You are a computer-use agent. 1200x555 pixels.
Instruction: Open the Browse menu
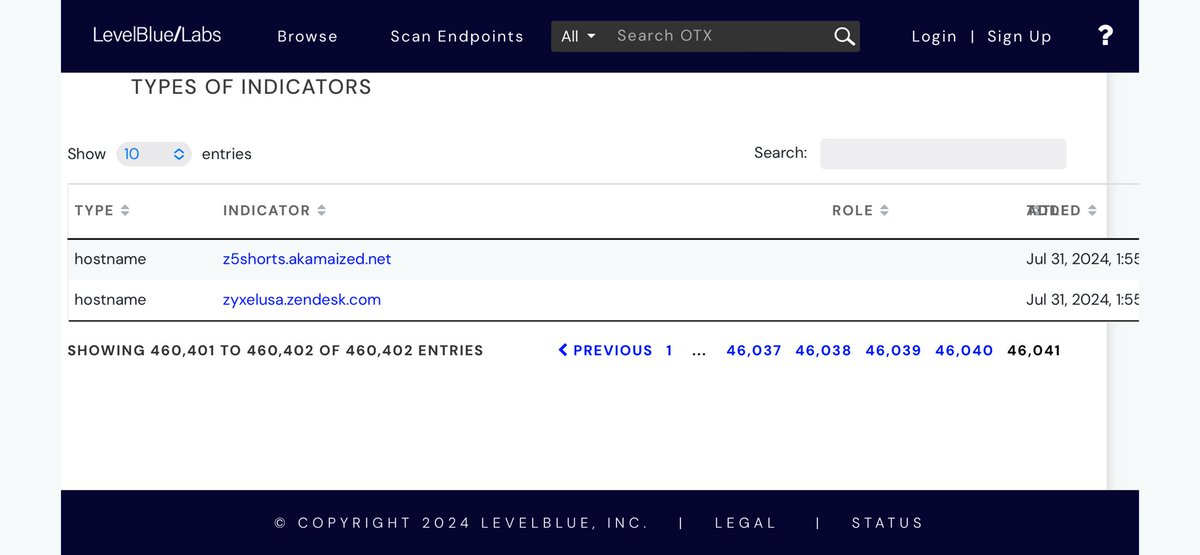click(307, 36)
